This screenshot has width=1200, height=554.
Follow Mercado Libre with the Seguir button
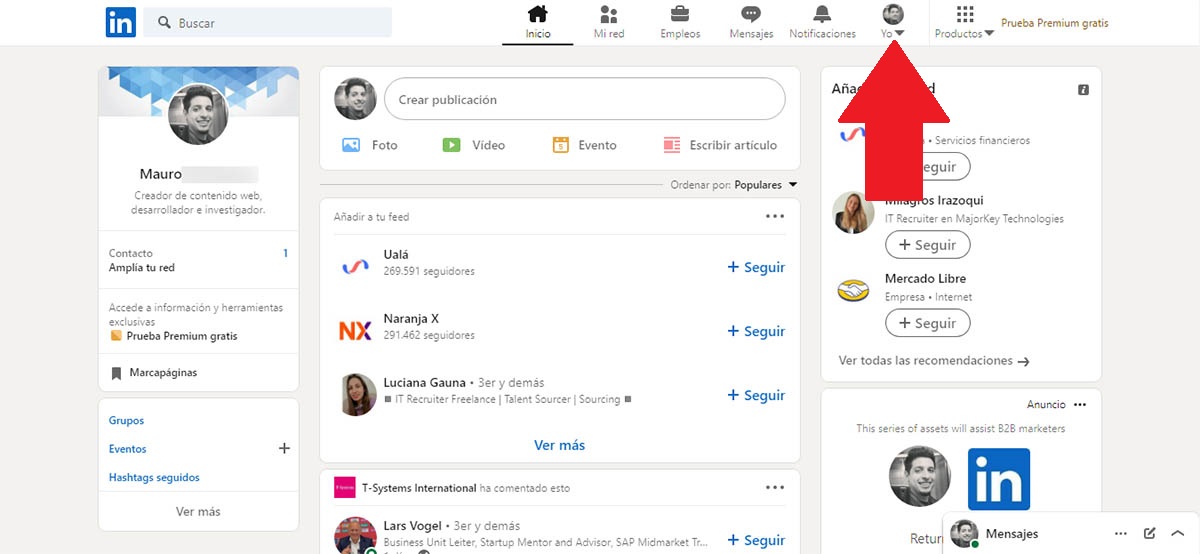[x=927, y=323]
